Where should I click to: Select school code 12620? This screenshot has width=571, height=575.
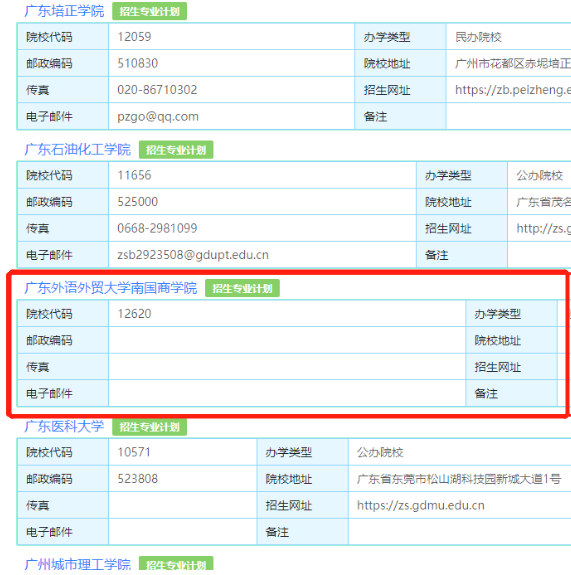click(x=134, y=314)
